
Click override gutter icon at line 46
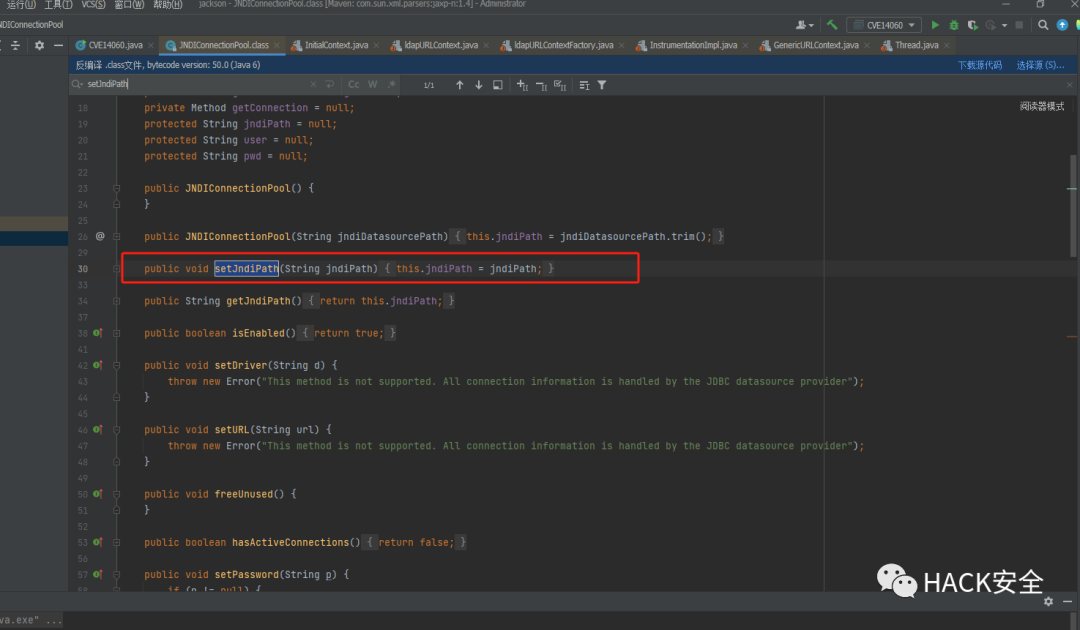tap(98, 430)
